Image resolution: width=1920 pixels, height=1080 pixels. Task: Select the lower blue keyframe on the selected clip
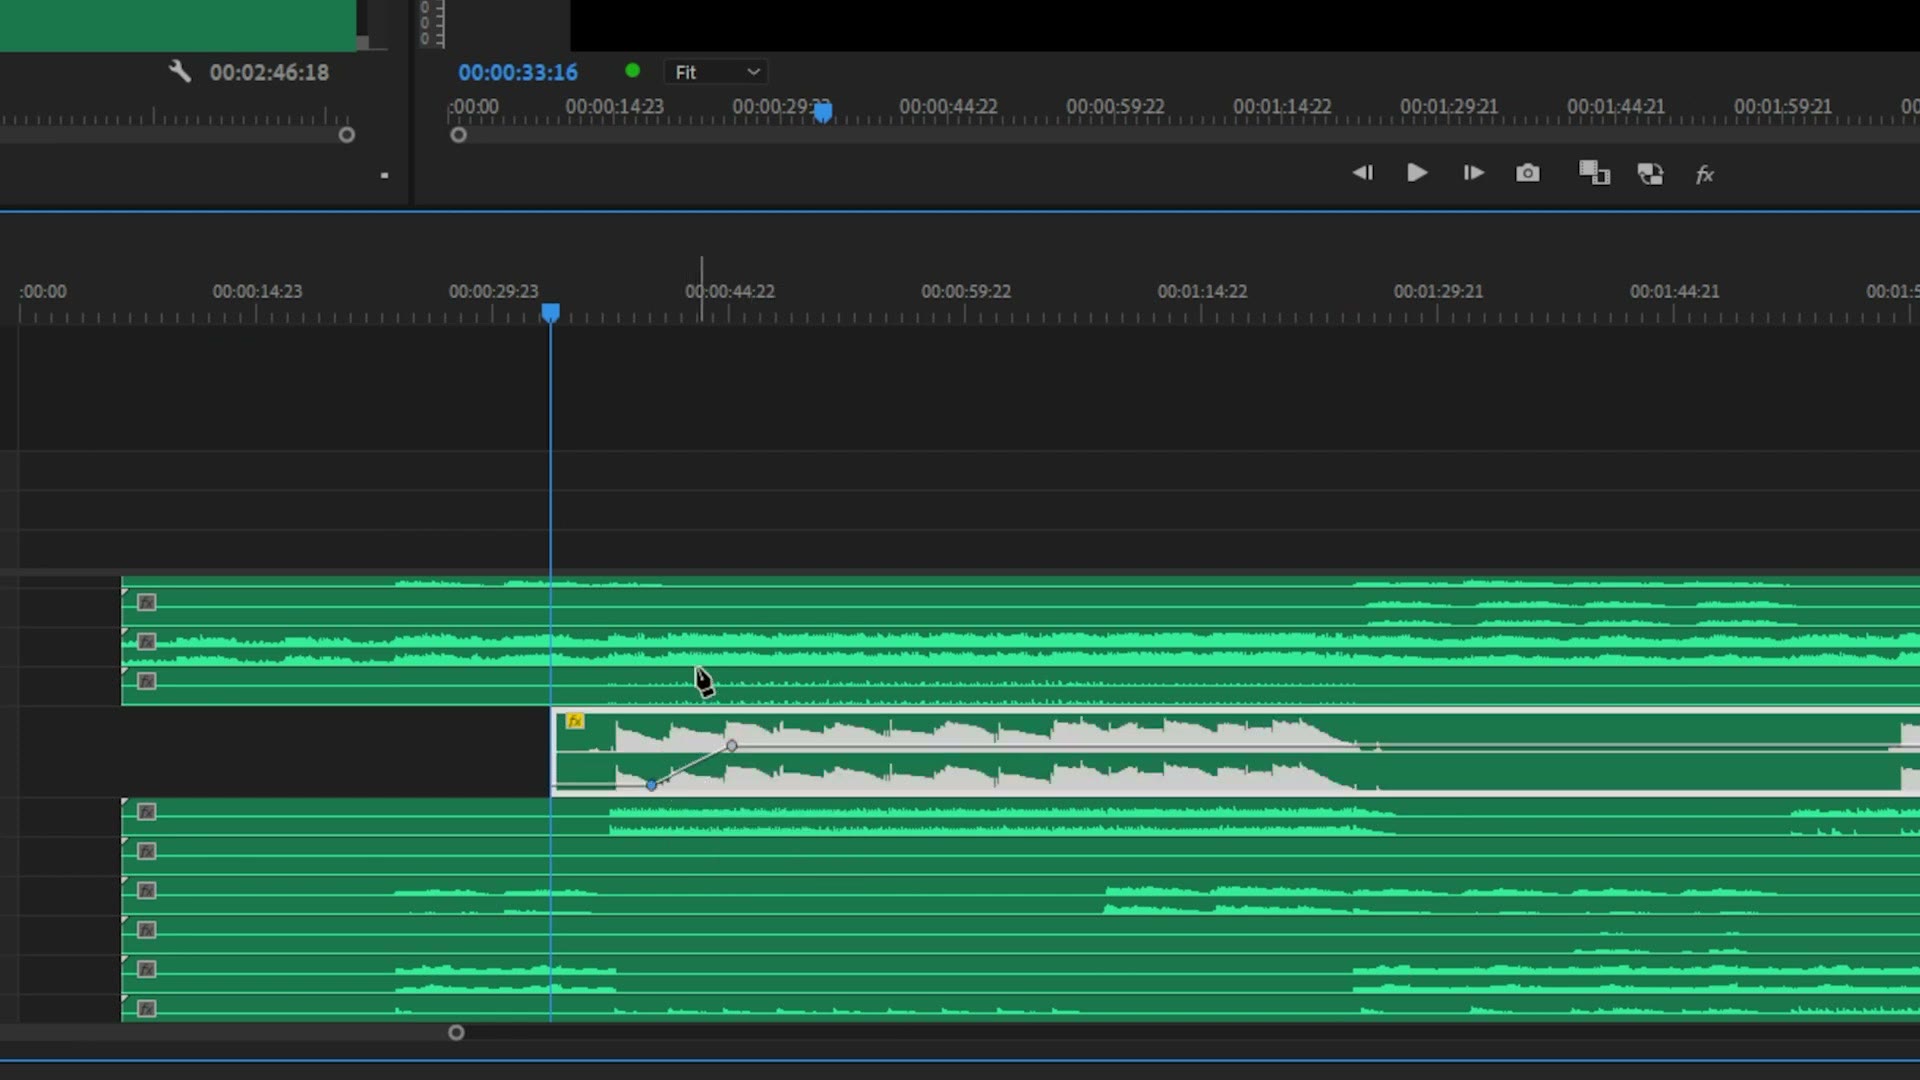pyautogui.click(x=652, y=786)
